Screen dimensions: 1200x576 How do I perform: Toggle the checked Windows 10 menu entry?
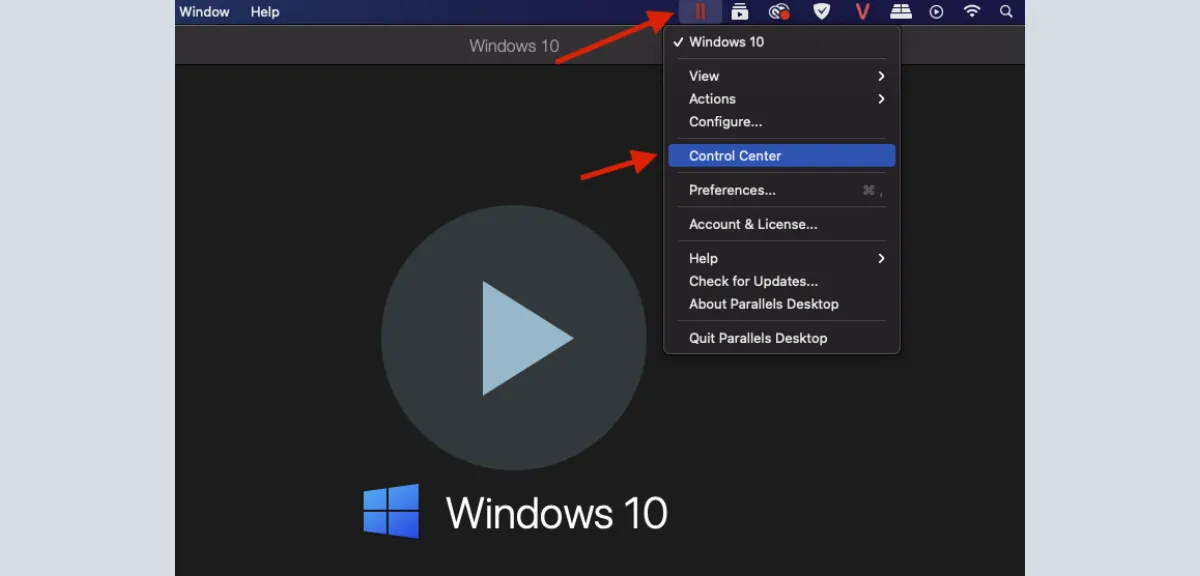[x=726, y=42]
